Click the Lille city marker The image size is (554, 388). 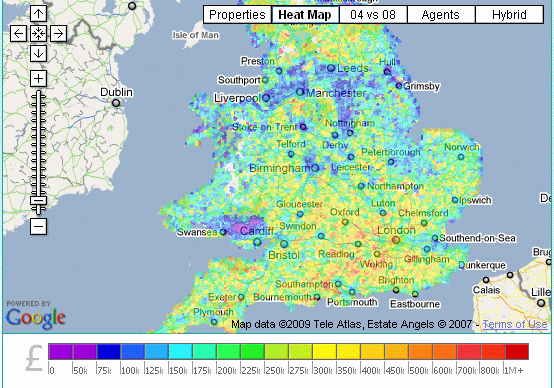(x=541, y=303)
